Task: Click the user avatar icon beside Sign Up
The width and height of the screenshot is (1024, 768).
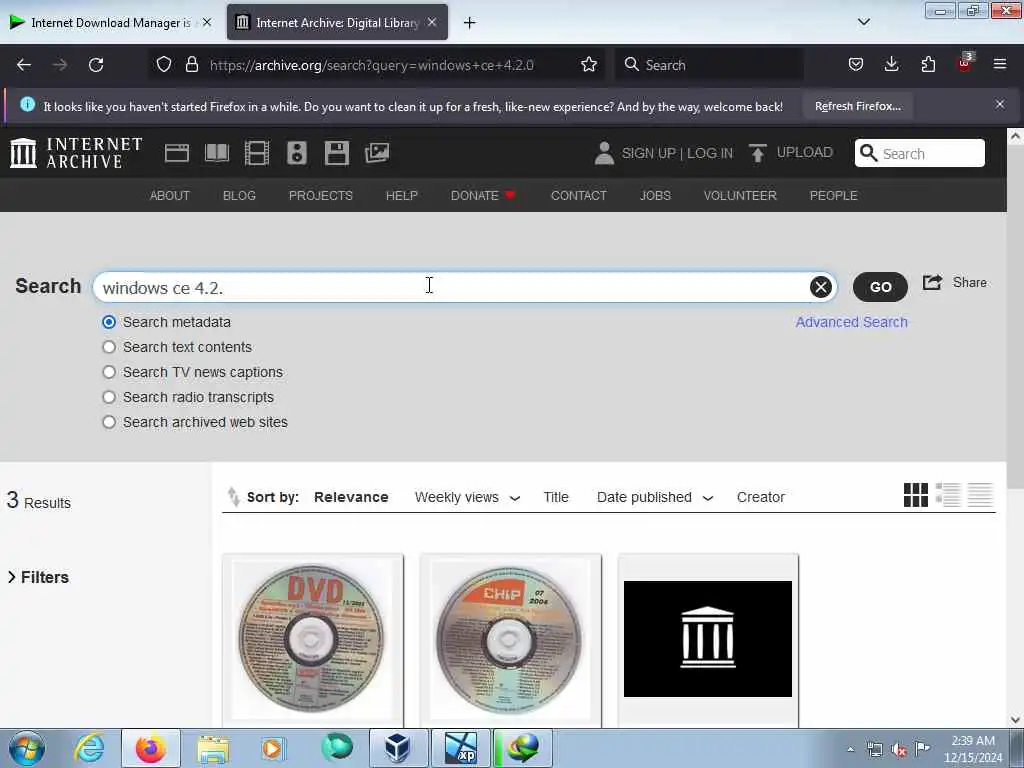Action: pos(604,153)
